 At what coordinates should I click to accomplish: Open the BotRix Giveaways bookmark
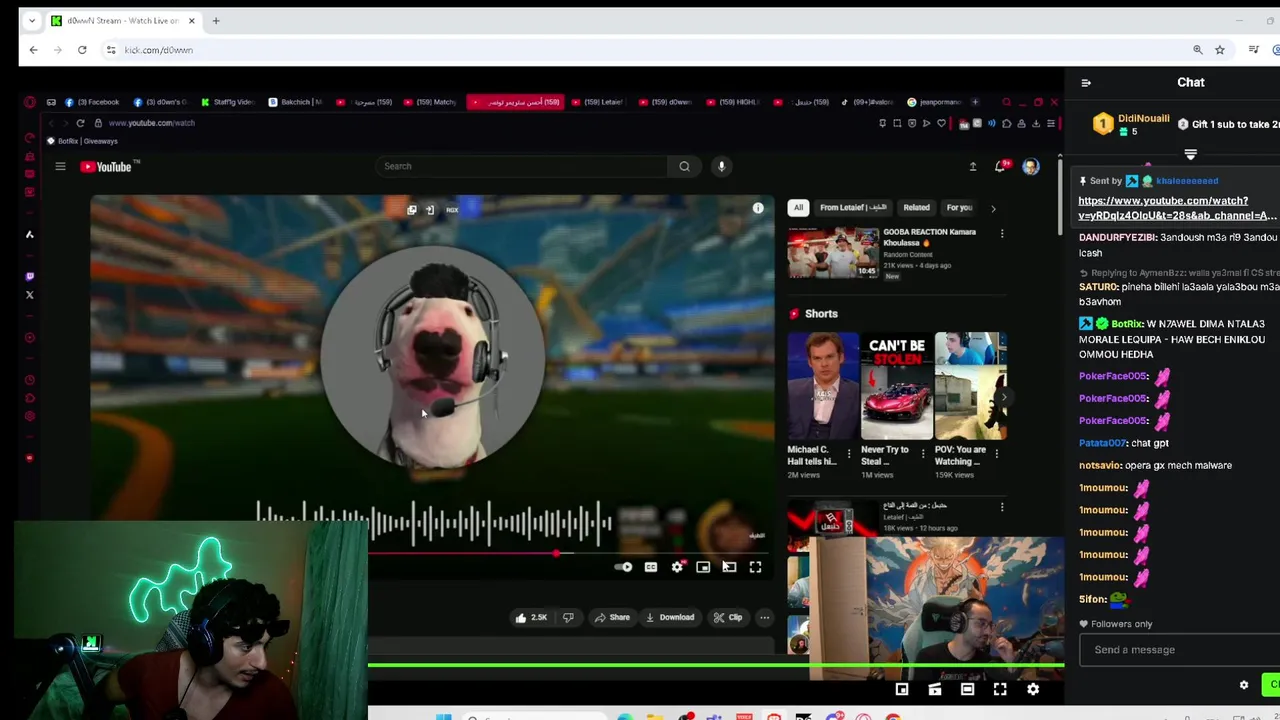coord(81,141)
